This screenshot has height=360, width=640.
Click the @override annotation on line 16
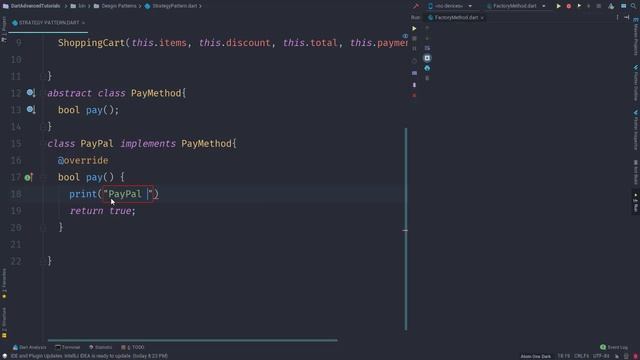[83, 160]
